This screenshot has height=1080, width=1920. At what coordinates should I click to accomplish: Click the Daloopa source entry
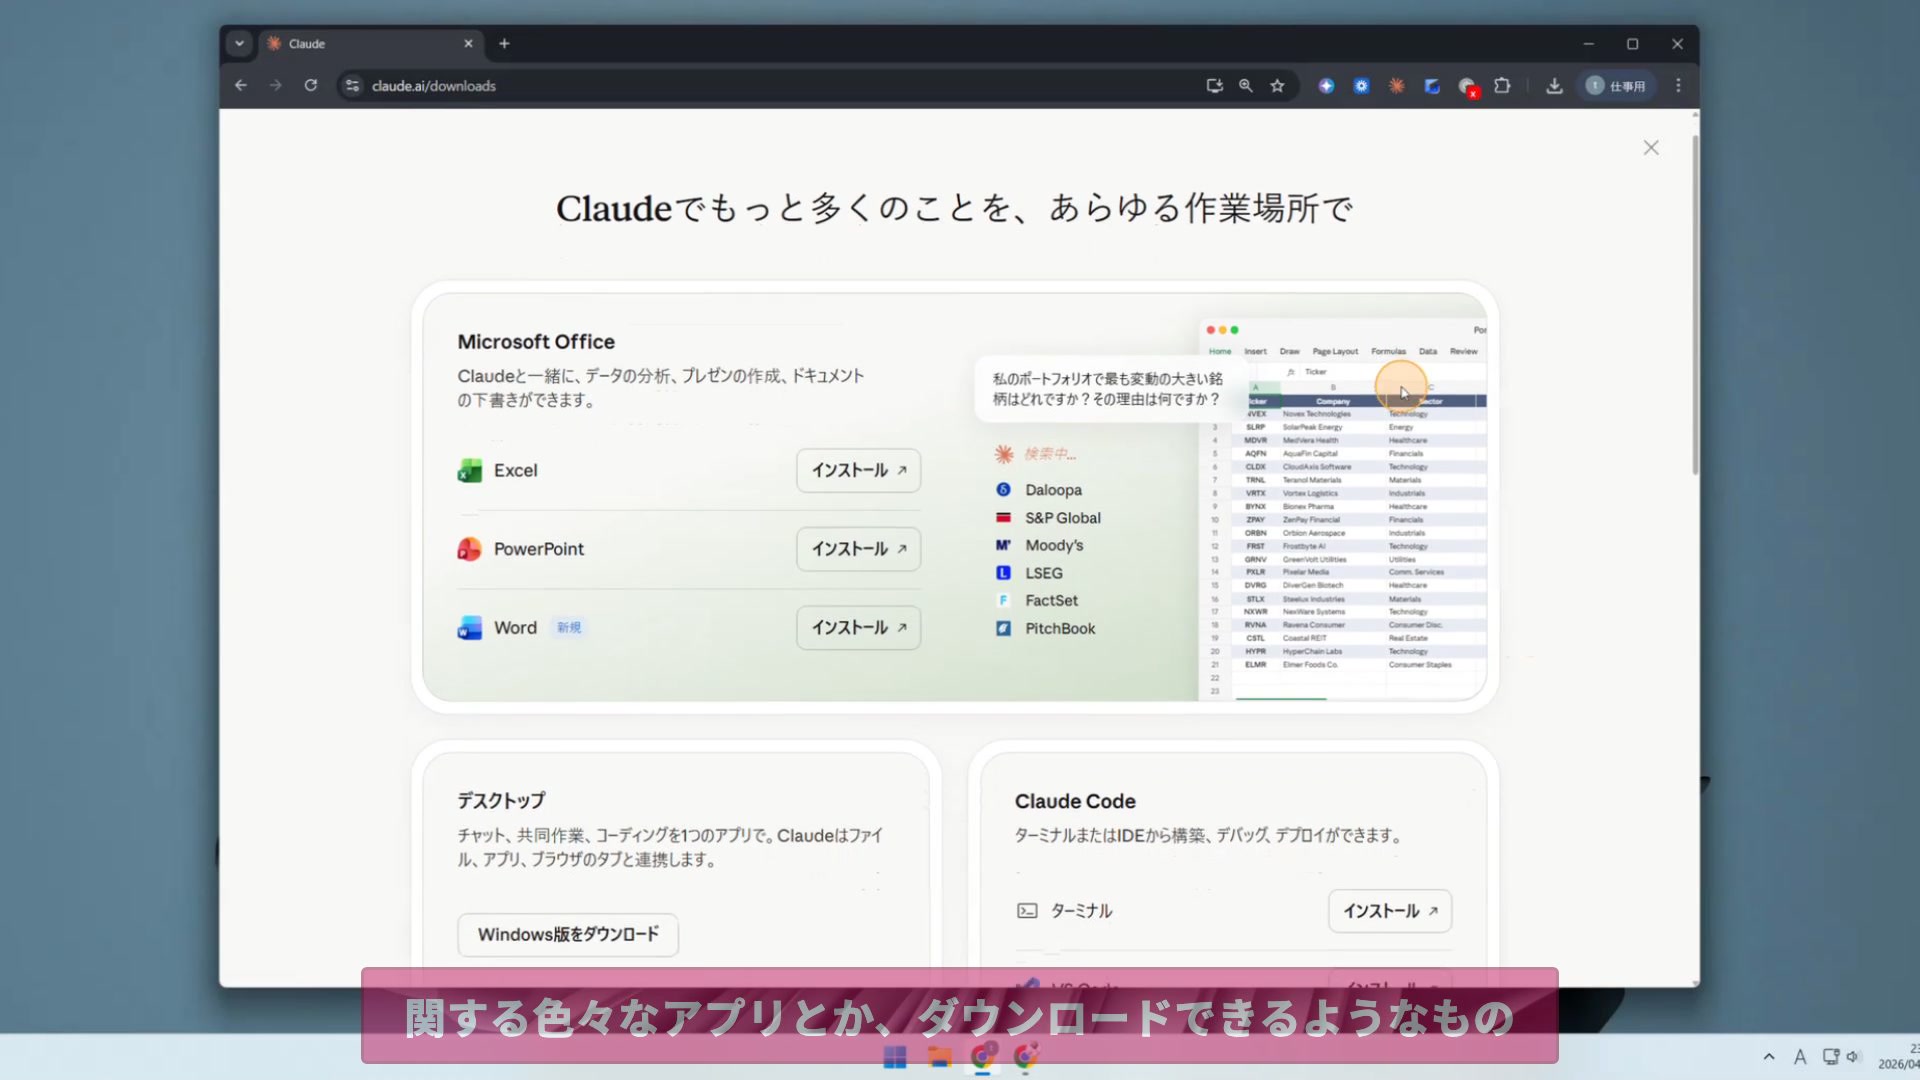[x=1040, y=490]
